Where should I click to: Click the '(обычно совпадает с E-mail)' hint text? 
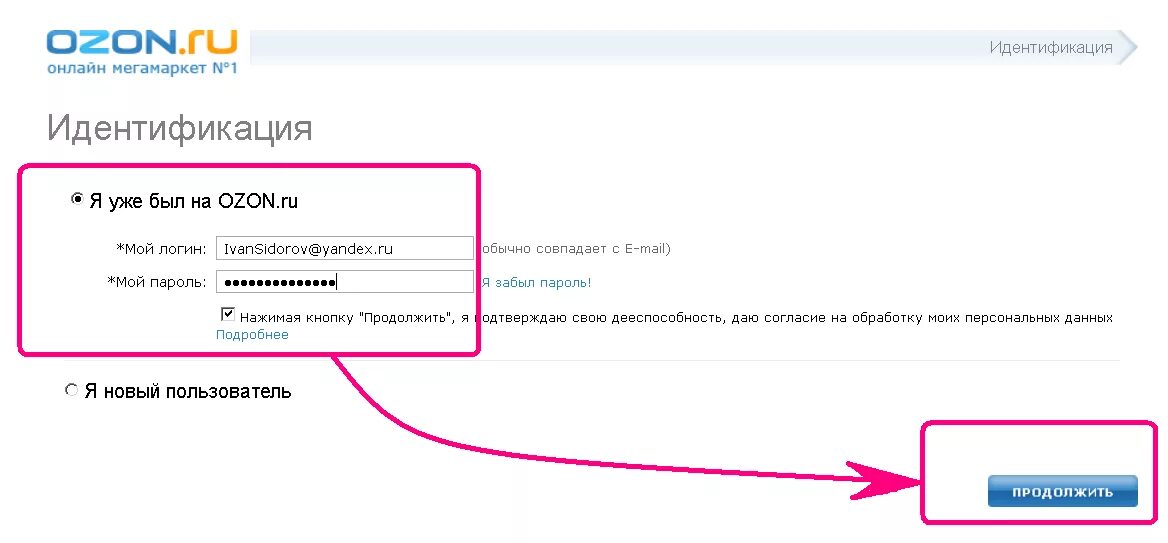pos(574,249)
